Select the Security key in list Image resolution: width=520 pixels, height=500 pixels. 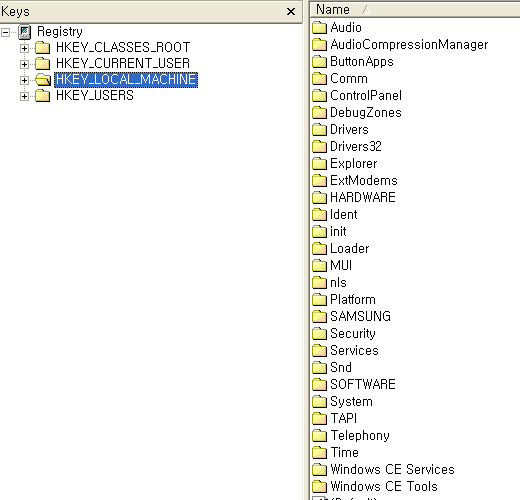pyautogui.click(x=353, y=333)
